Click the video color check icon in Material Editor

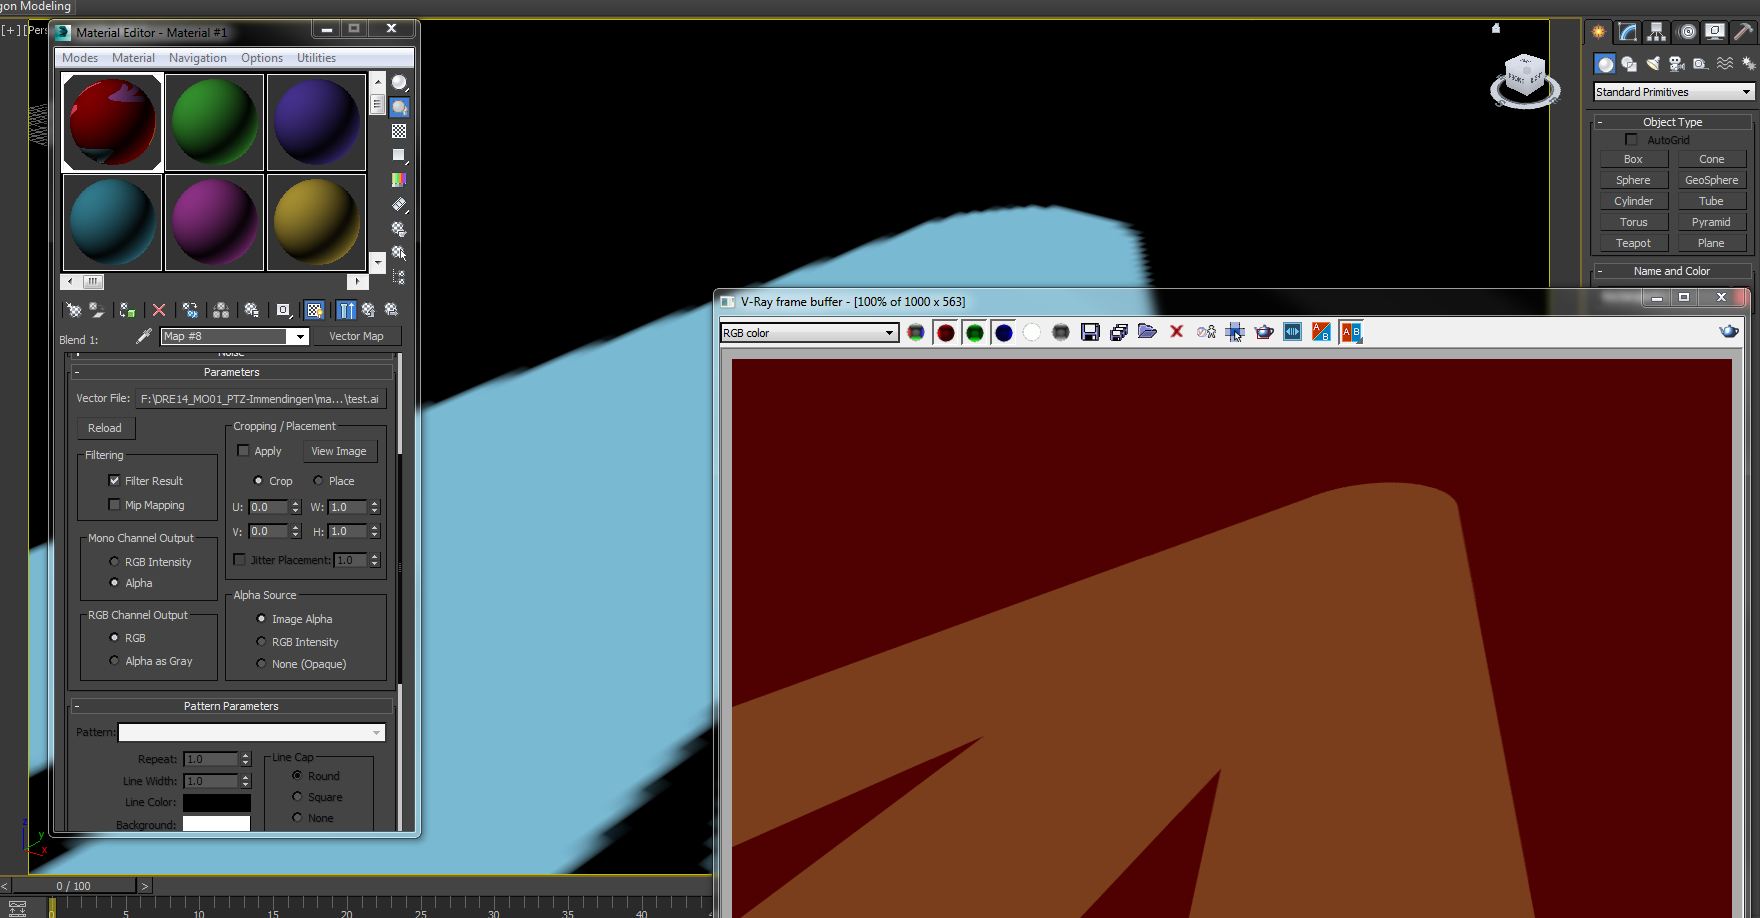click(399, 180)
